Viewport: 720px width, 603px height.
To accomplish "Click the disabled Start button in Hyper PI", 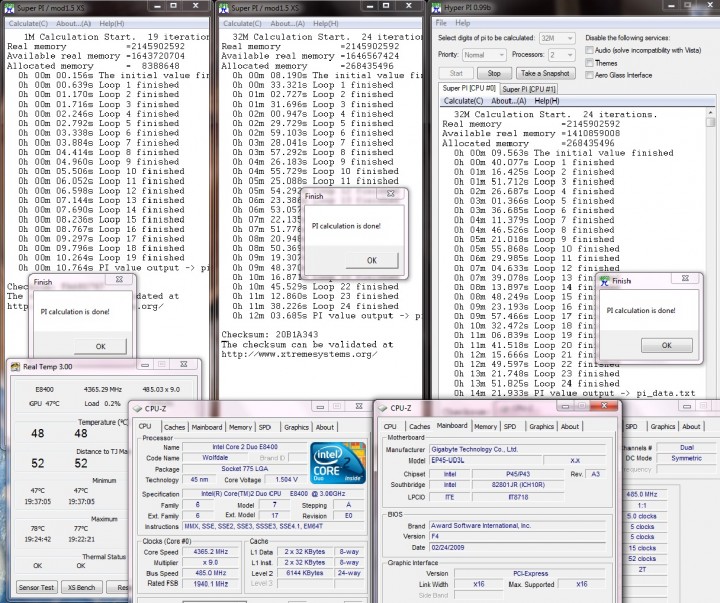I will click(x=456, y=73).
